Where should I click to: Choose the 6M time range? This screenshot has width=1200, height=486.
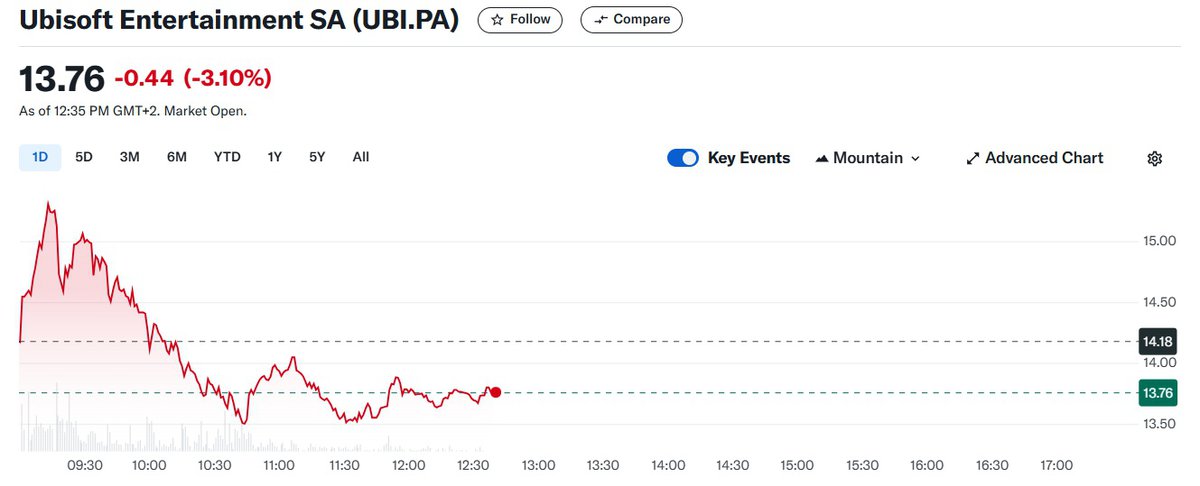coord(177,157)
